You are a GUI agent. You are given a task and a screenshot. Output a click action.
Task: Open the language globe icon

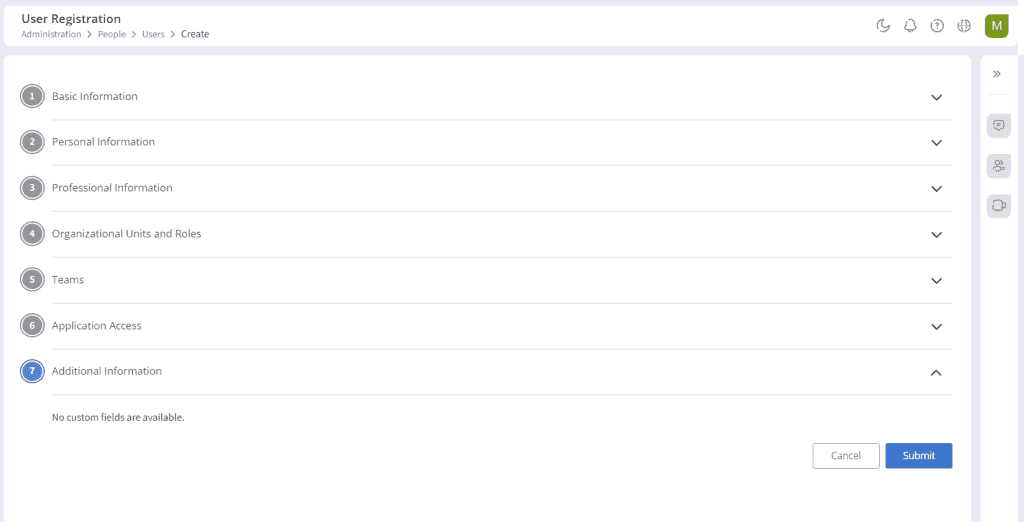tap(964, 25)
